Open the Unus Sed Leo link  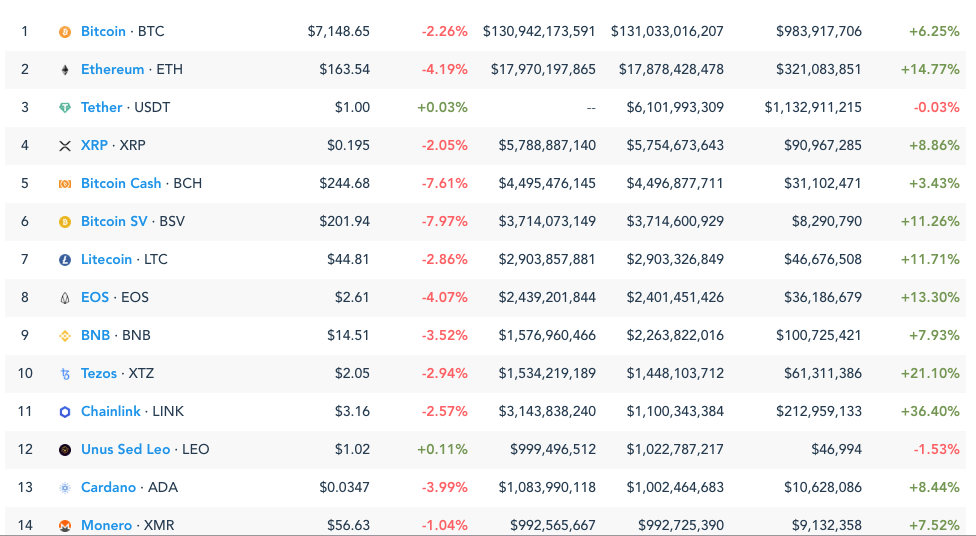(126, 449)
